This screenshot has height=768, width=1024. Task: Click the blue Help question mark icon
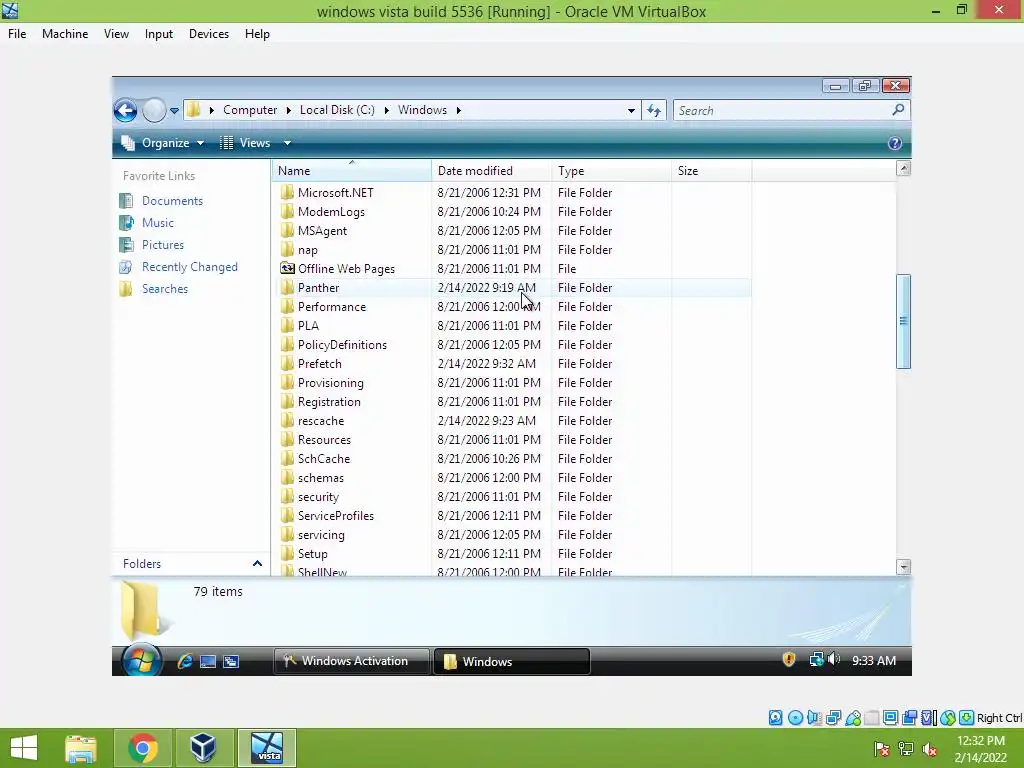click(895, 143)
